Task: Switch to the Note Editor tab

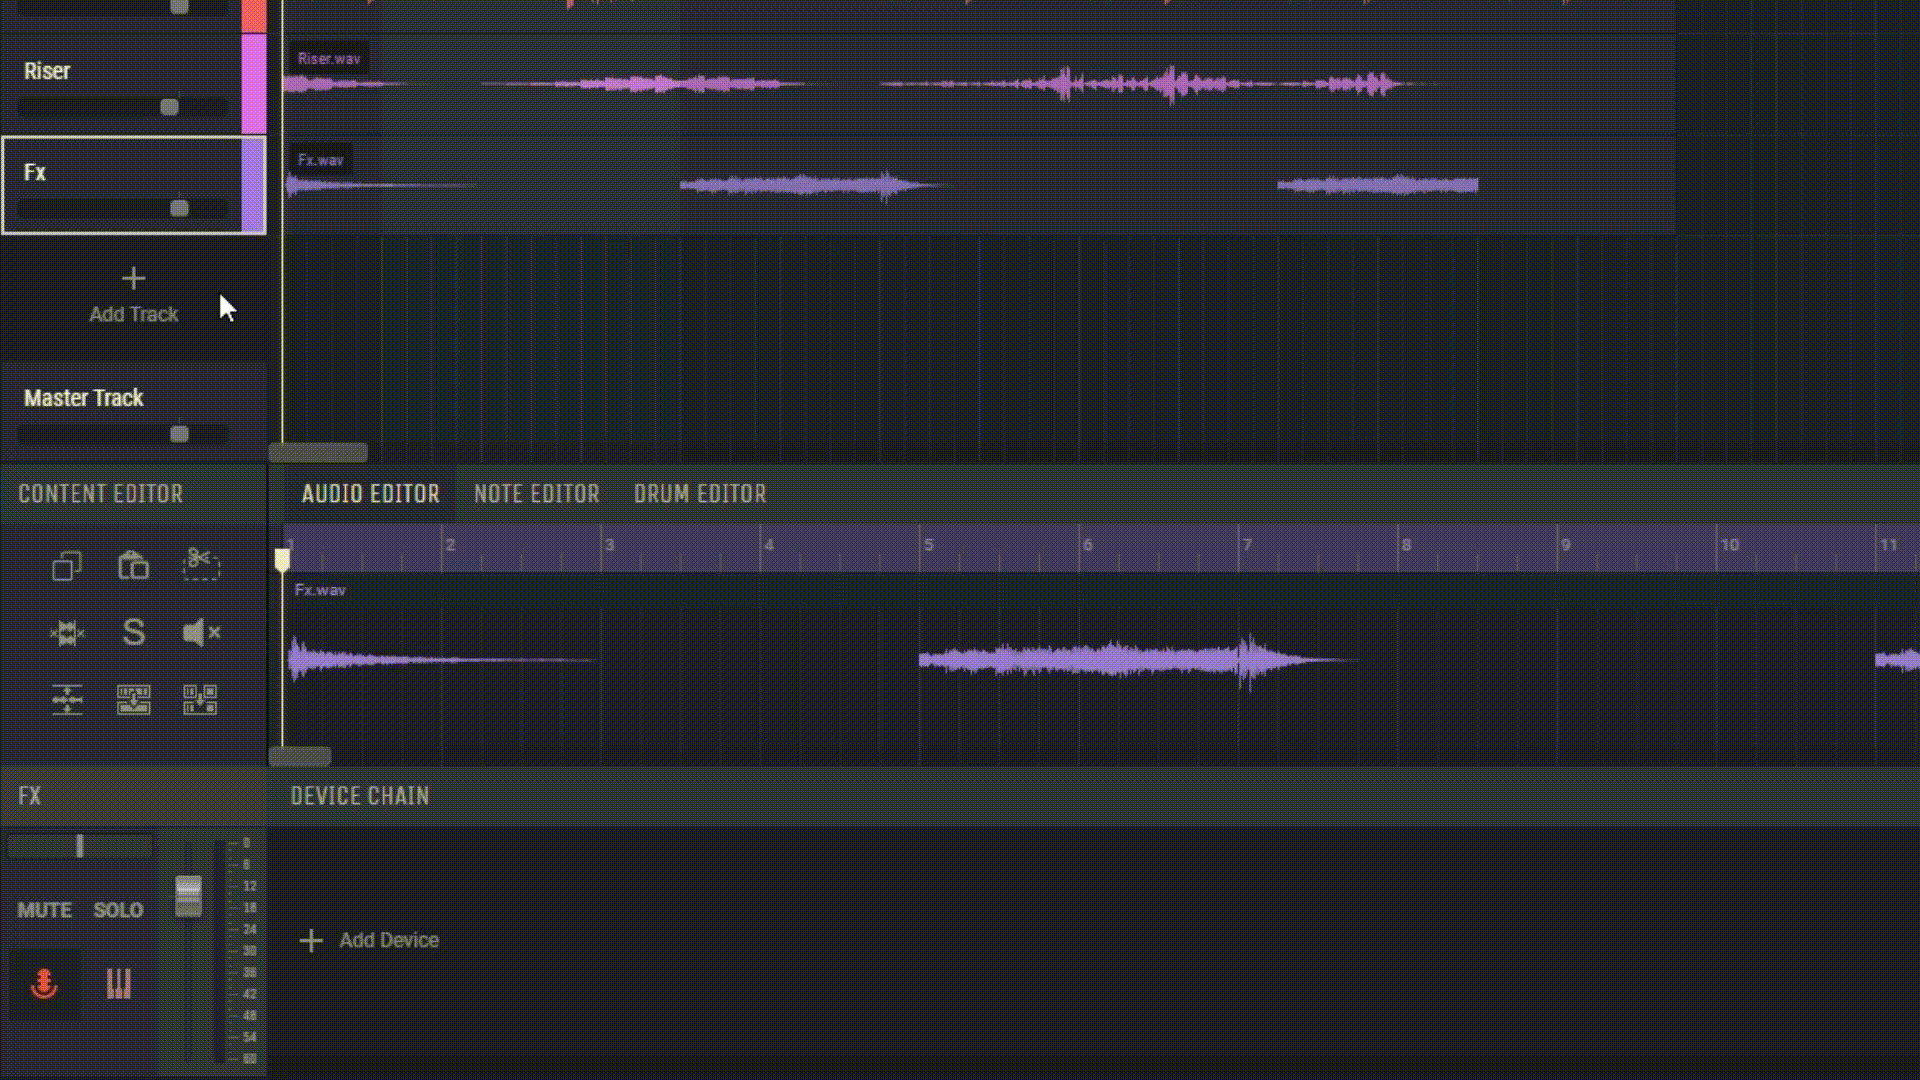Action: (x=536, y=494)
